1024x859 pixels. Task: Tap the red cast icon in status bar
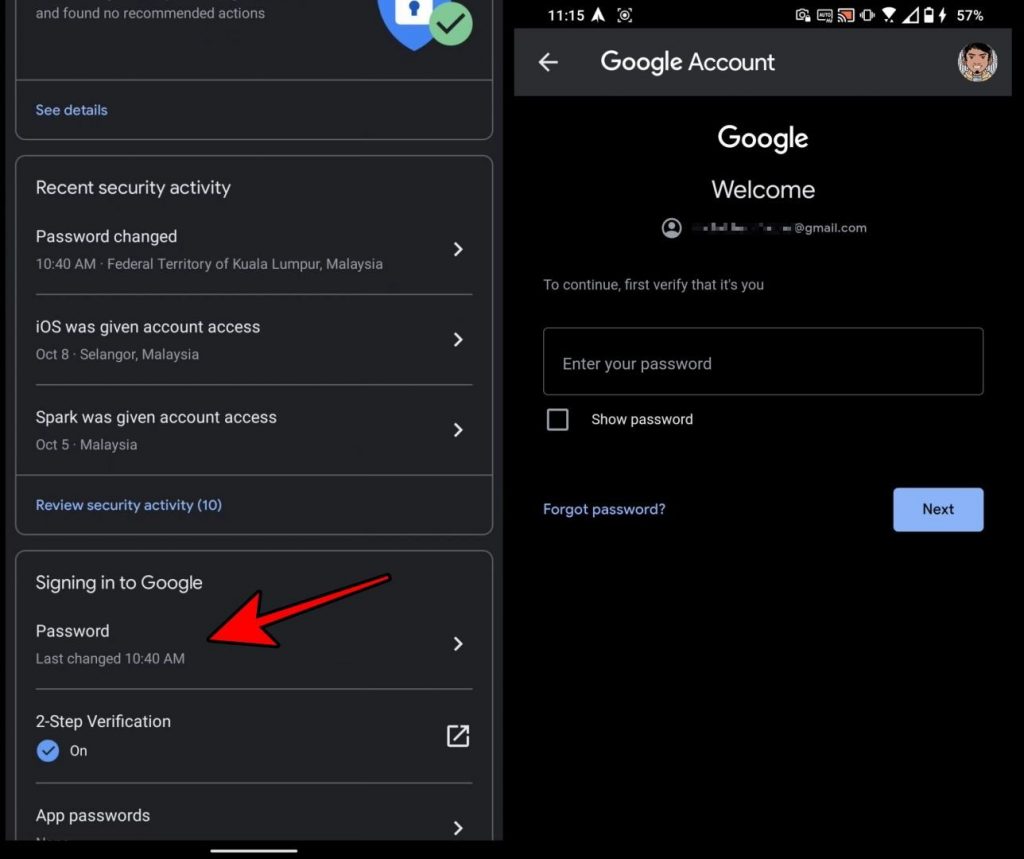(x=846, y=15)
